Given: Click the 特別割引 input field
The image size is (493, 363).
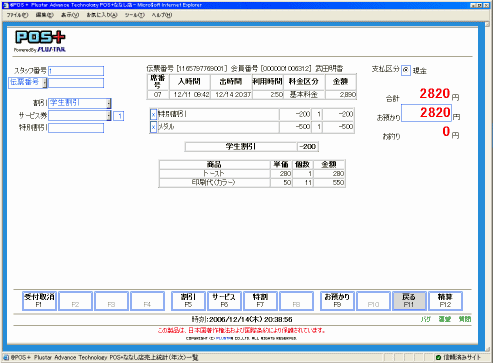Looking at the screenshot, I should coord(76,128).
